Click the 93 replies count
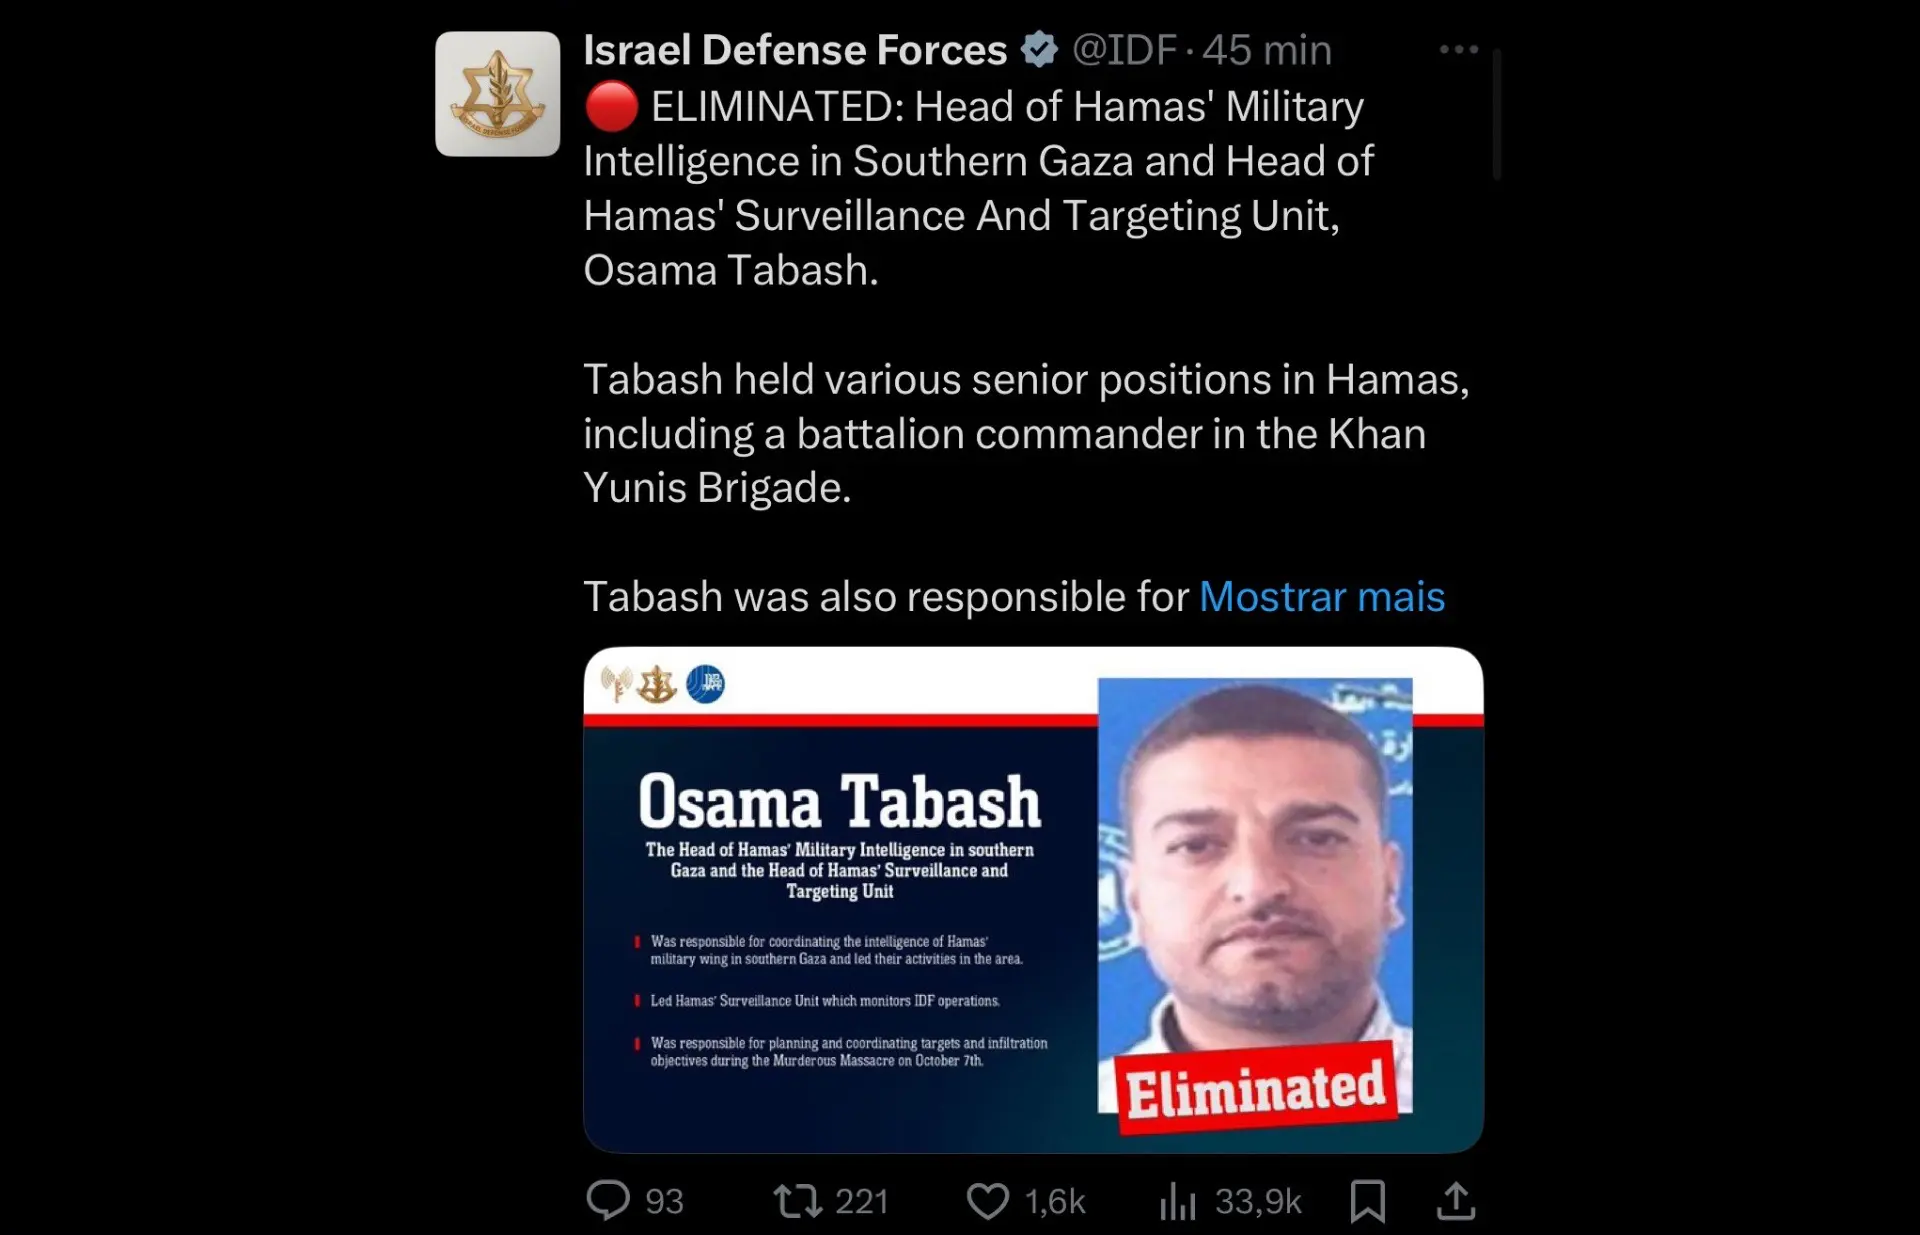The height and width of the screenshot is (1235, 1920). pos(664,1200)
